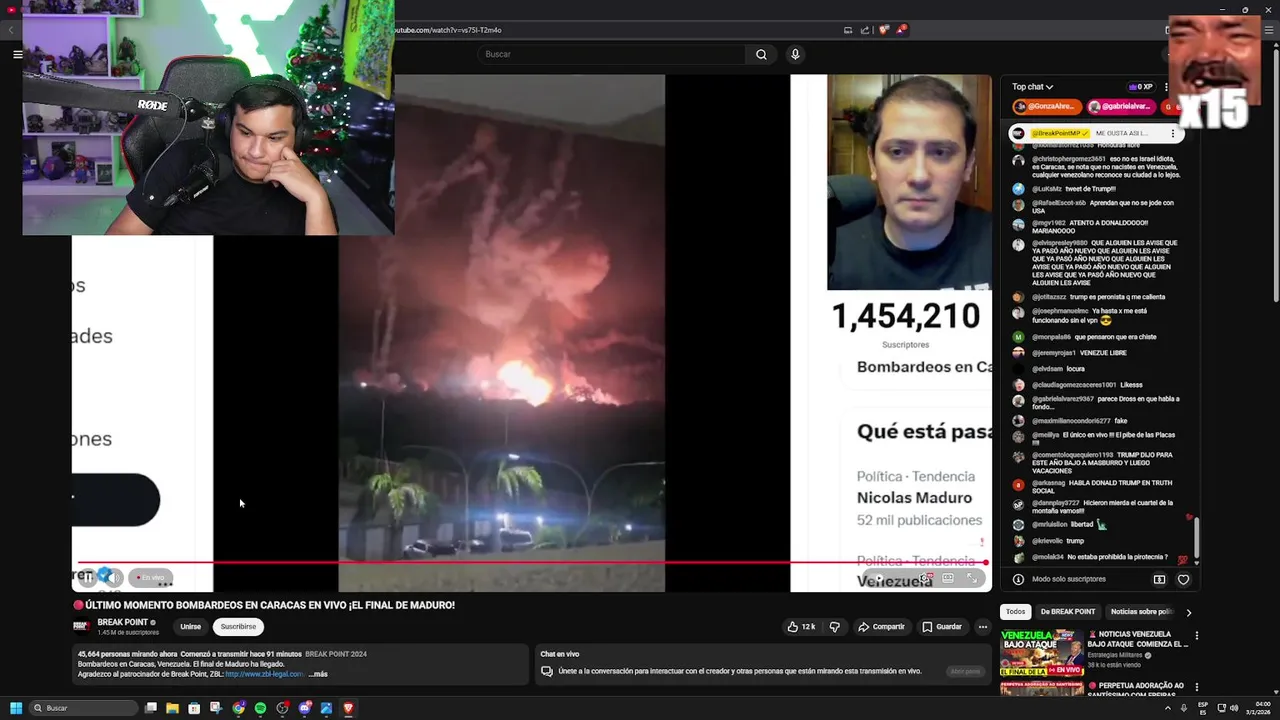This screenshot has width=1280, height=720.
Task: Like the video with 12 k thumbs up
Action: (x=801, y=627)
